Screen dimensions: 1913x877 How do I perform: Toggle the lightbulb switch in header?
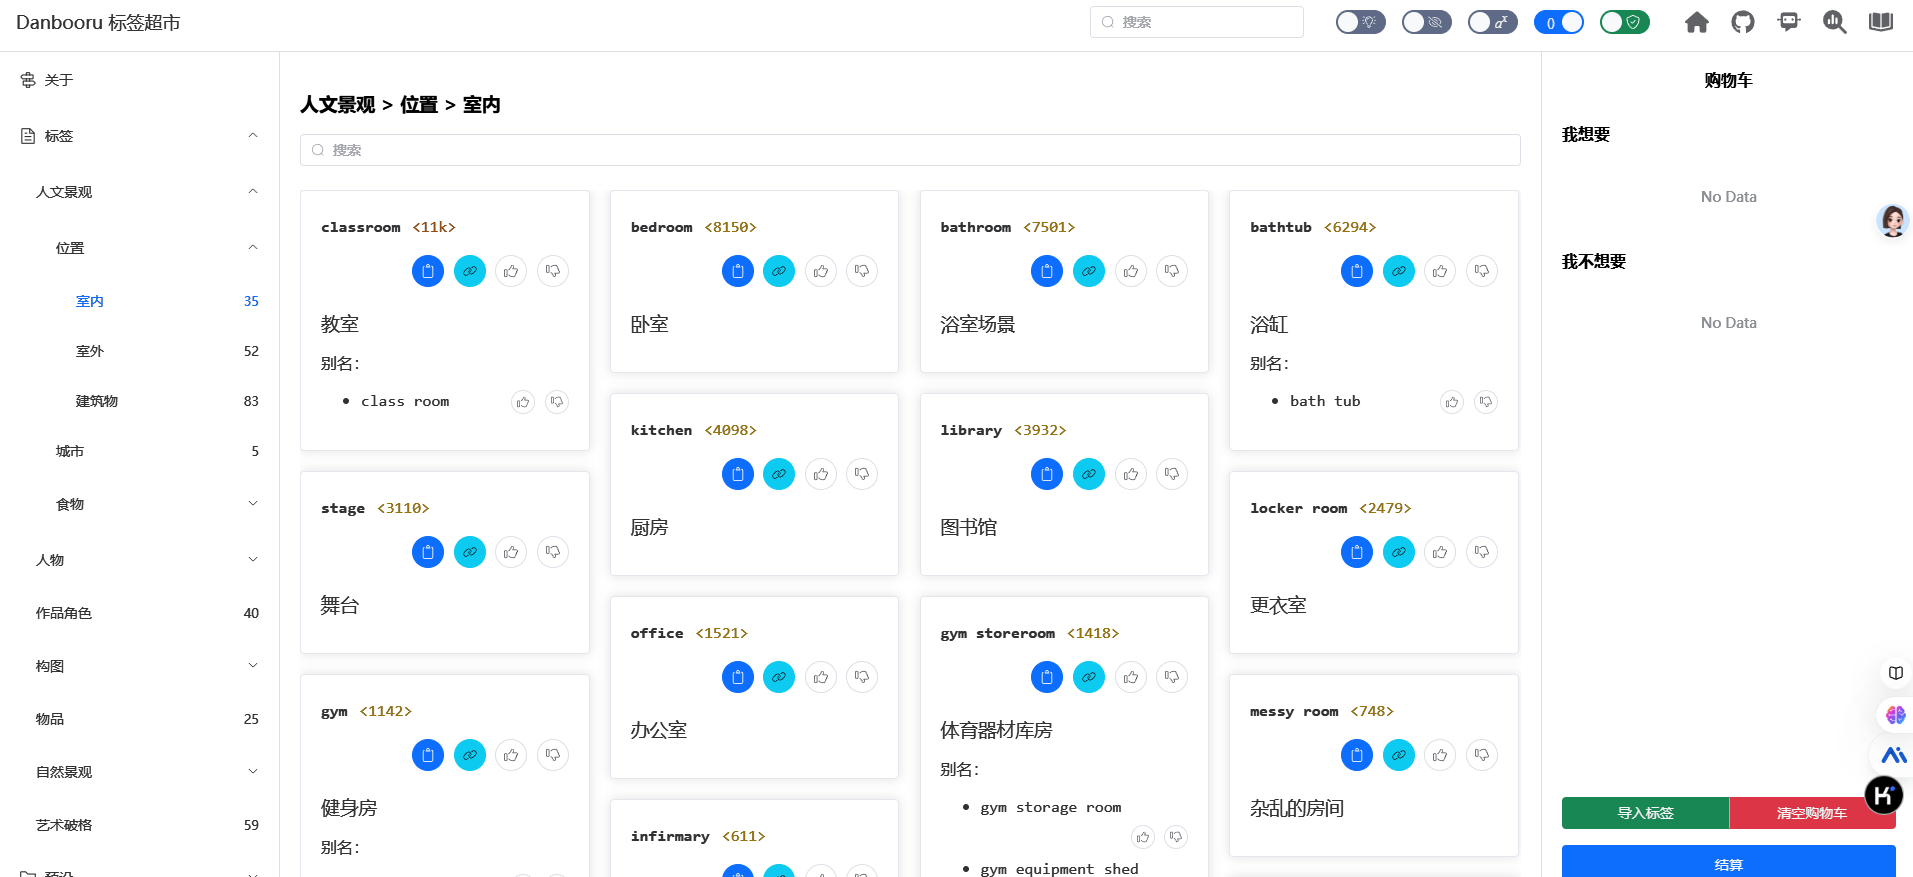pyautogui.click(x=1360, y=22)
